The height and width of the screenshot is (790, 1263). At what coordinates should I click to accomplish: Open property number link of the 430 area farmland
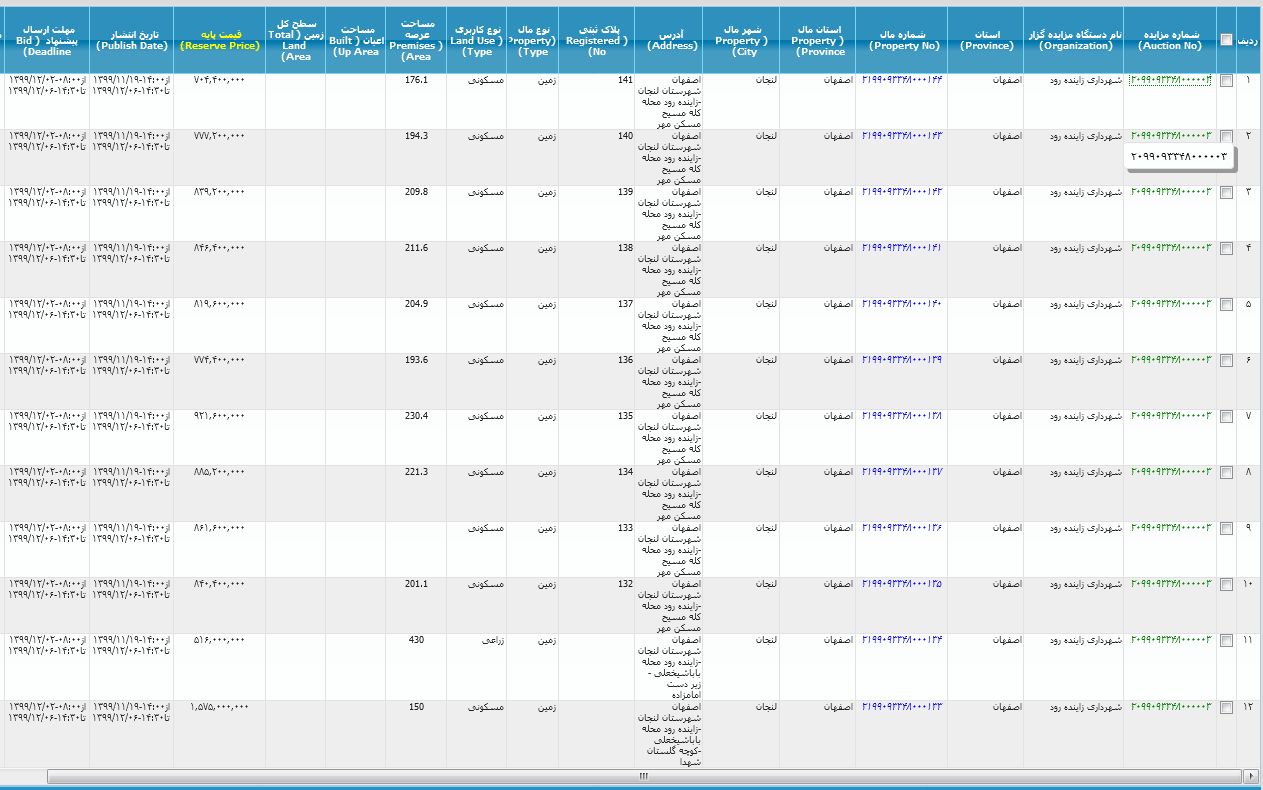pyautogui.click(x=901, y=640)
